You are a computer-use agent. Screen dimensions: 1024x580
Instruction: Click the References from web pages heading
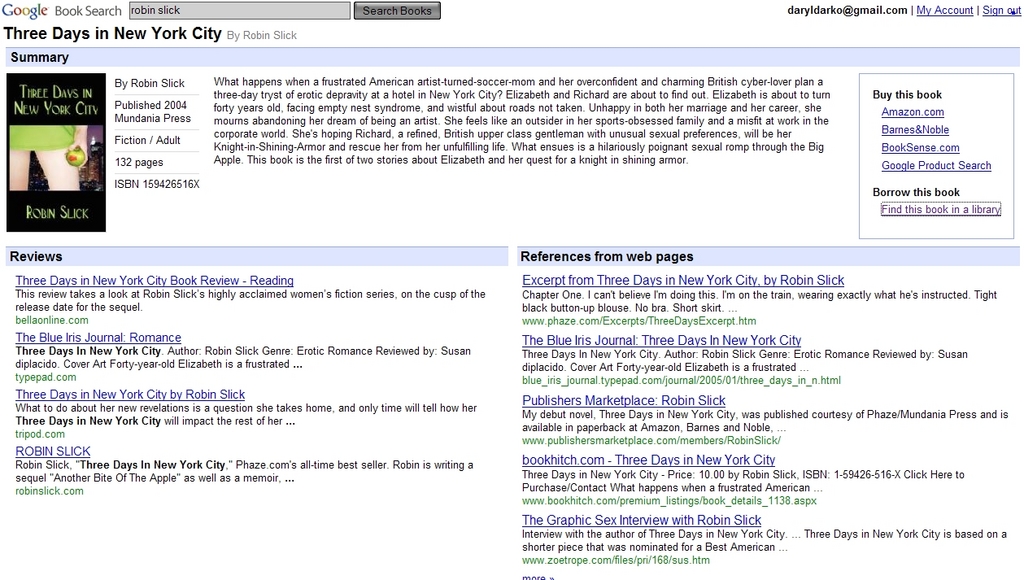pyautogui.click(x=607, y=256)
